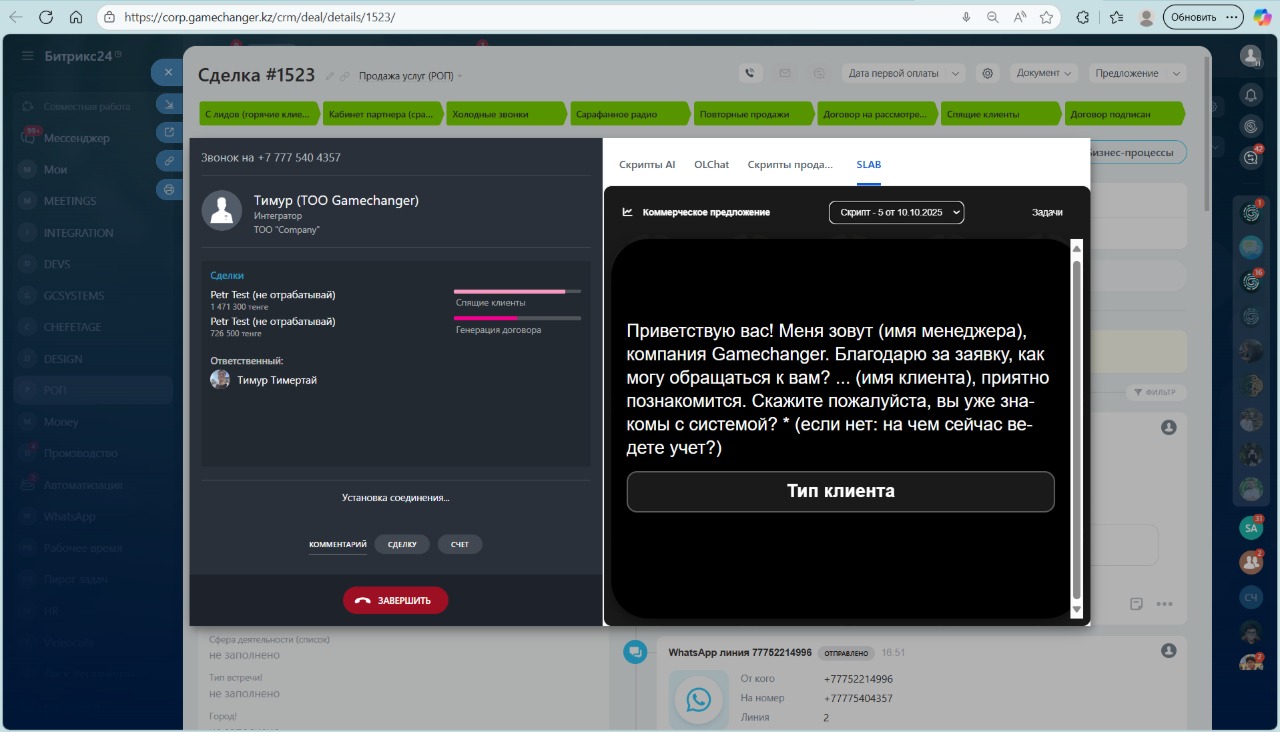Click the browser refresh icon
This screenshot has width=1280, height=732.
[46, 17]
